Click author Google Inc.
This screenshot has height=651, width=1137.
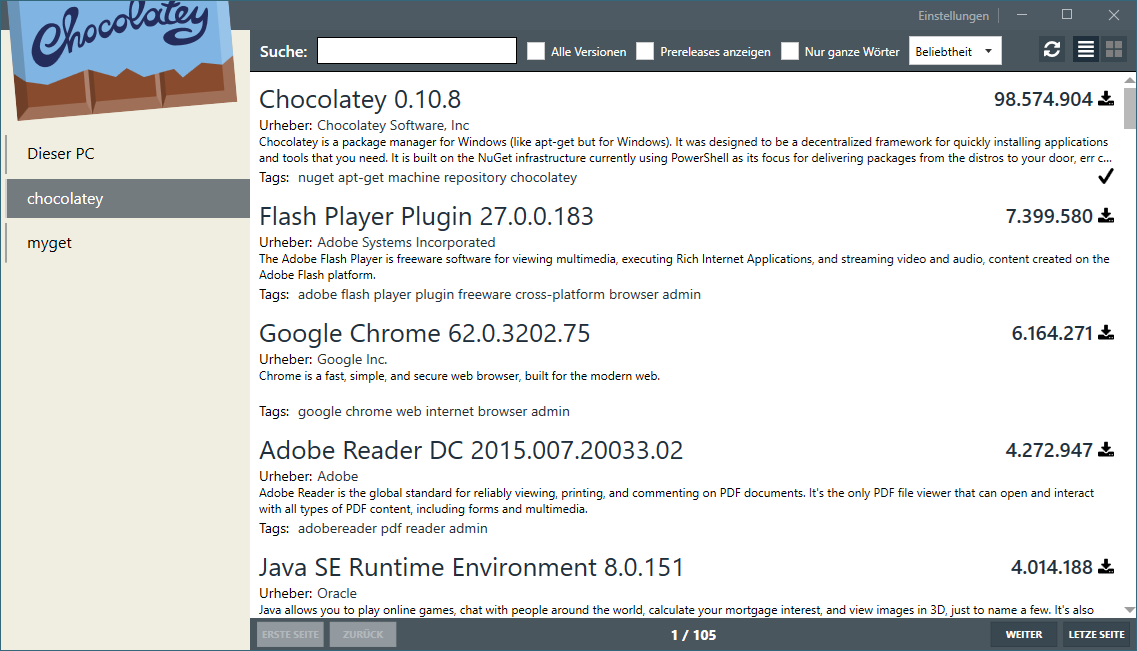pyautogui.click(x=352, y=359)
